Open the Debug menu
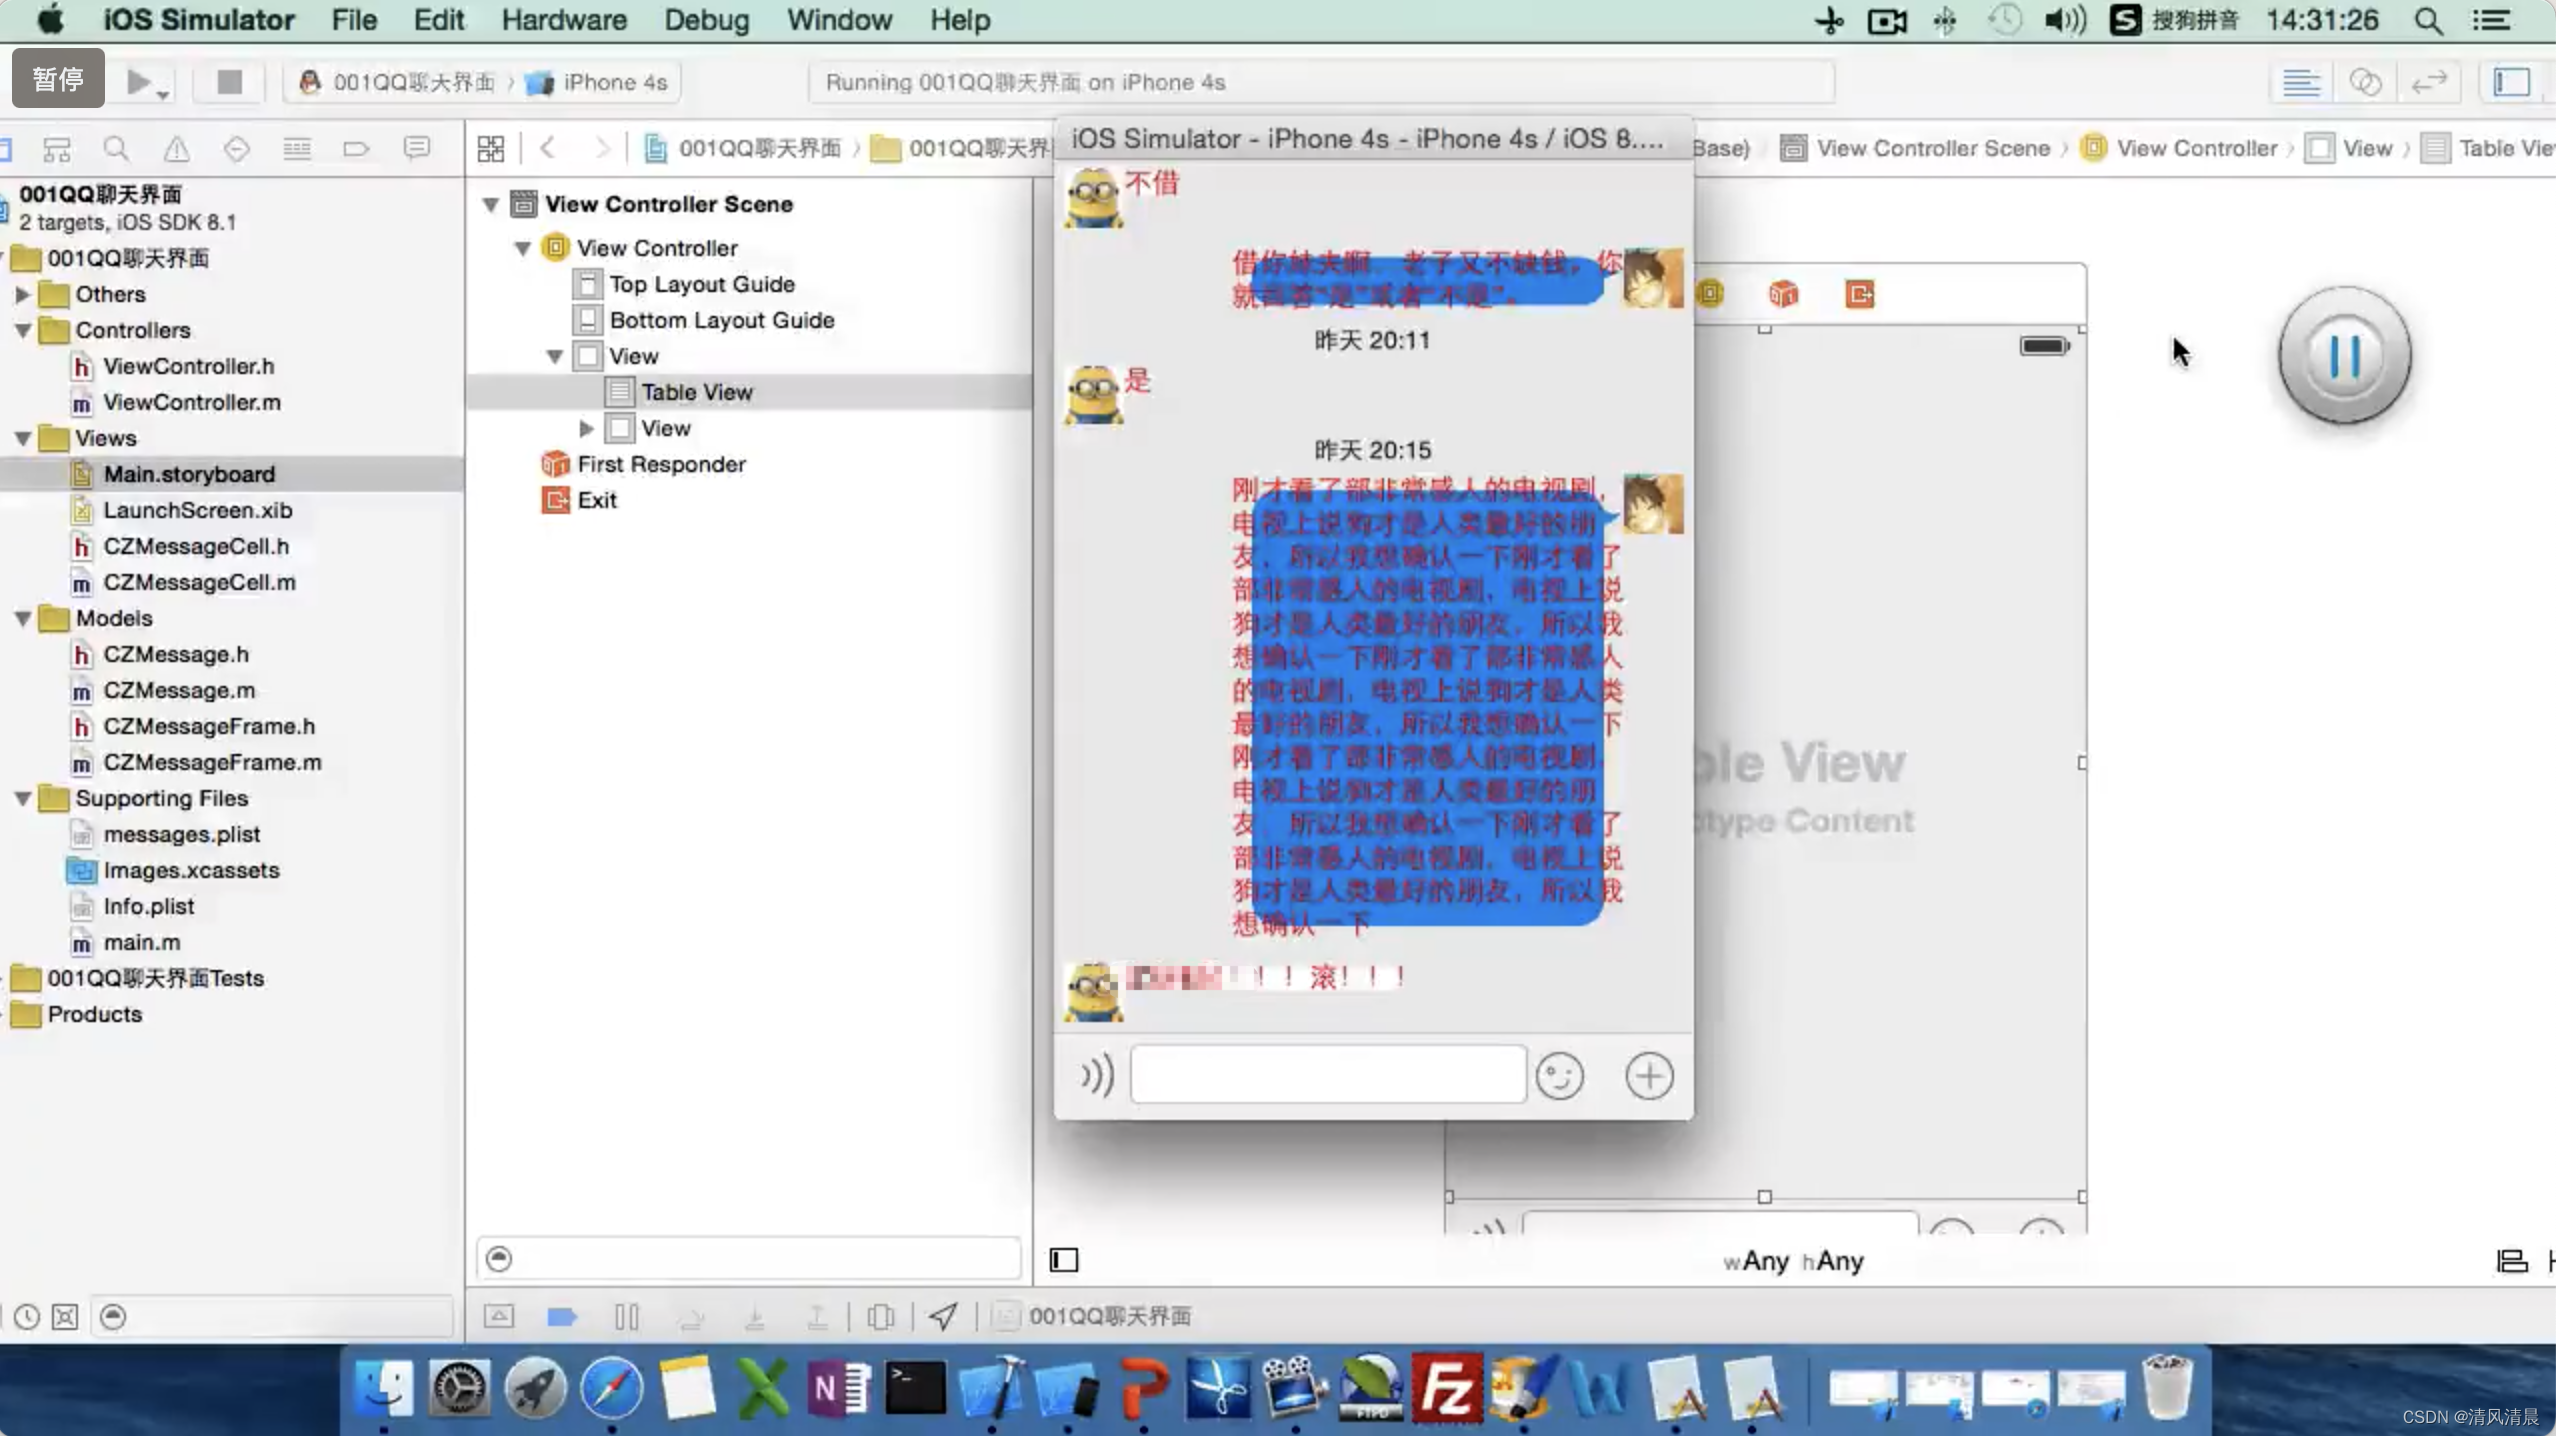This screenshot has height=1436, width=2556. 706,20
